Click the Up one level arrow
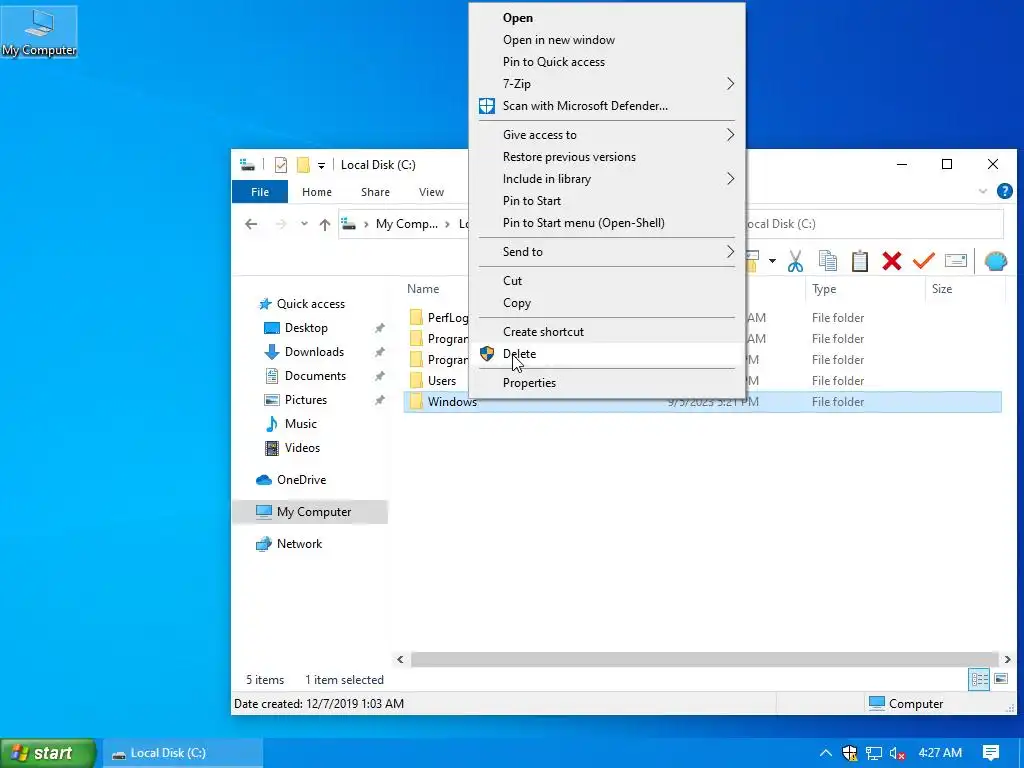This screenshot has width=1024, height=768. pyautogui.click(x=325, y=224)
